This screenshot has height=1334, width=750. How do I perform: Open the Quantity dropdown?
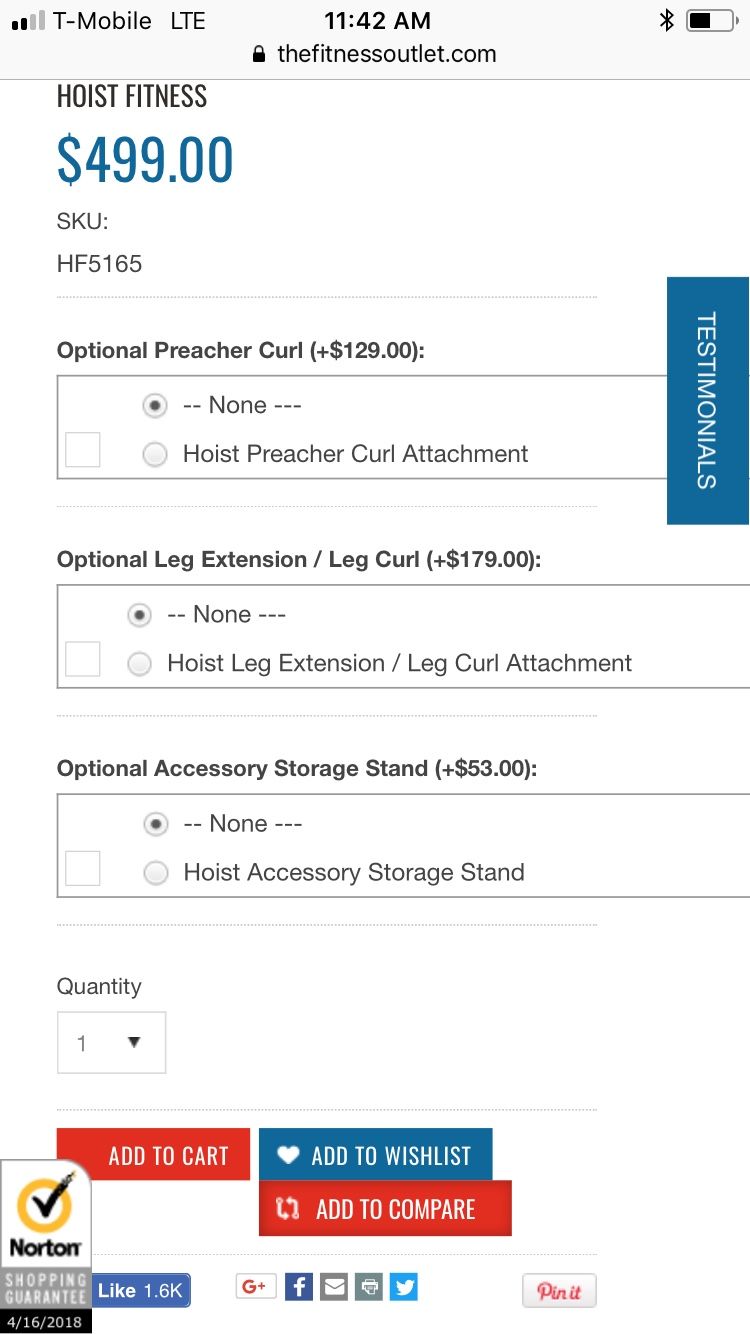click(x=111, y=1043)
